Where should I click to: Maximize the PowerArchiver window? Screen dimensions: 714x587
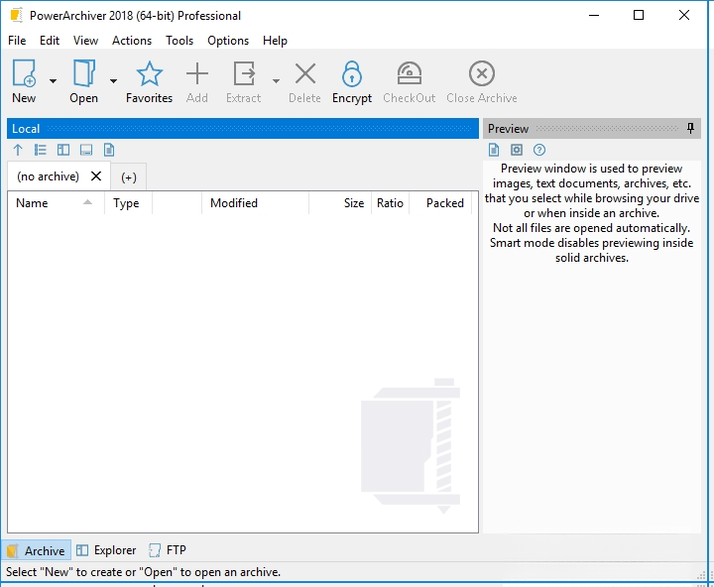point(639,15)
